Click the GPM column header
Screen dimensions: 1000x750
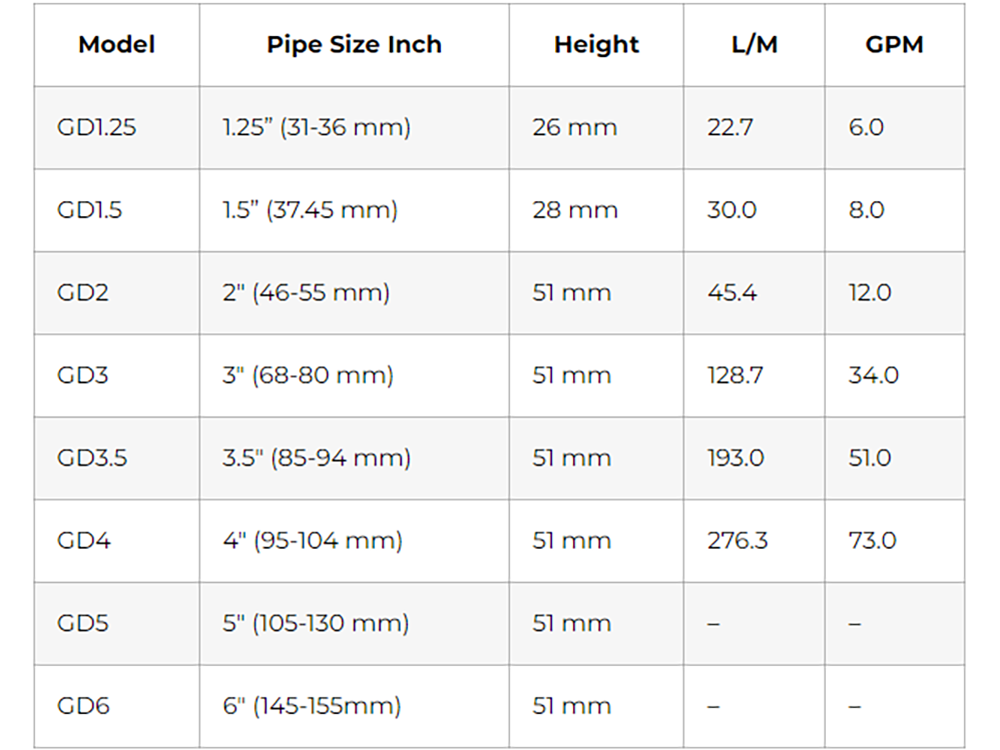(x=894, y=45)
